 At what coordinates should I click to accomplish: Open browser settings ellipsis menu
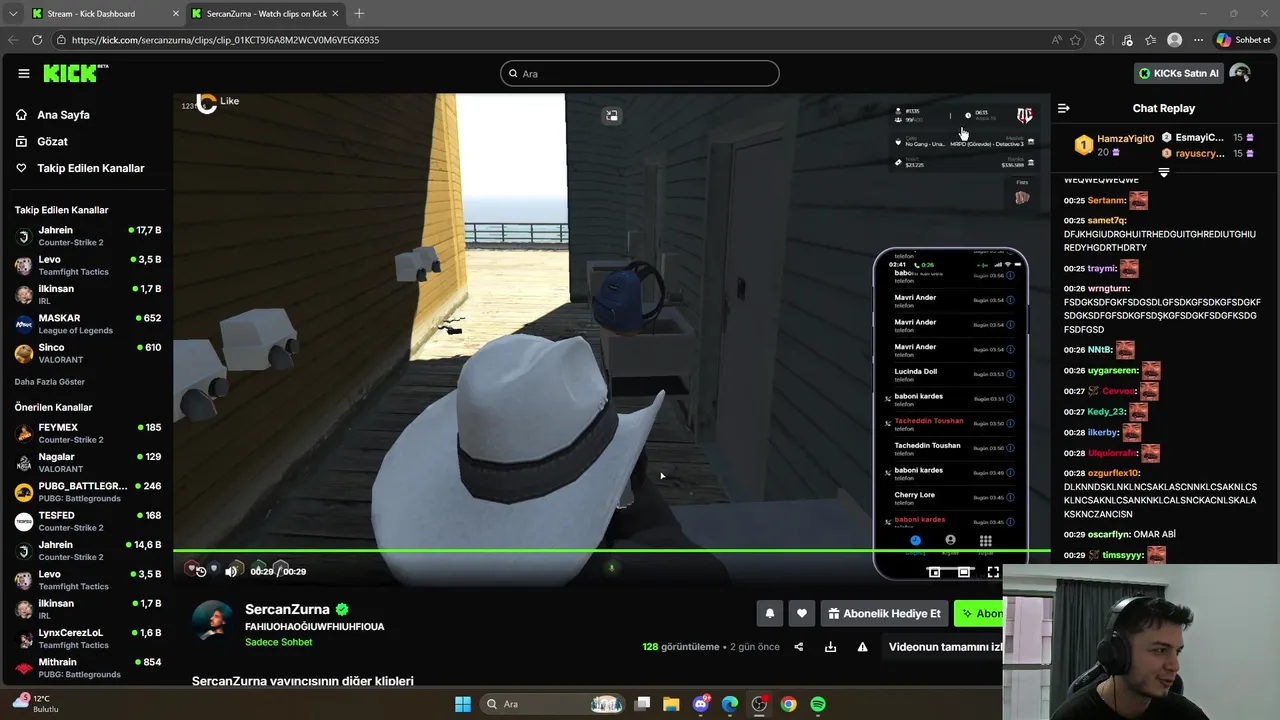(1198, 40)
